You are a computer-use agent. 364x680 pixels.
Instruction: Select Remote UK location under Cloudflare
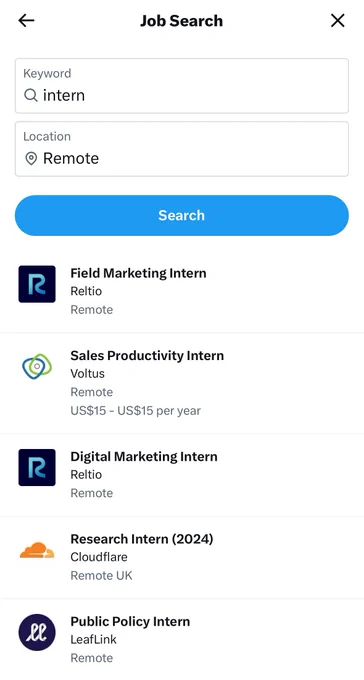click(x=101, y=575)
